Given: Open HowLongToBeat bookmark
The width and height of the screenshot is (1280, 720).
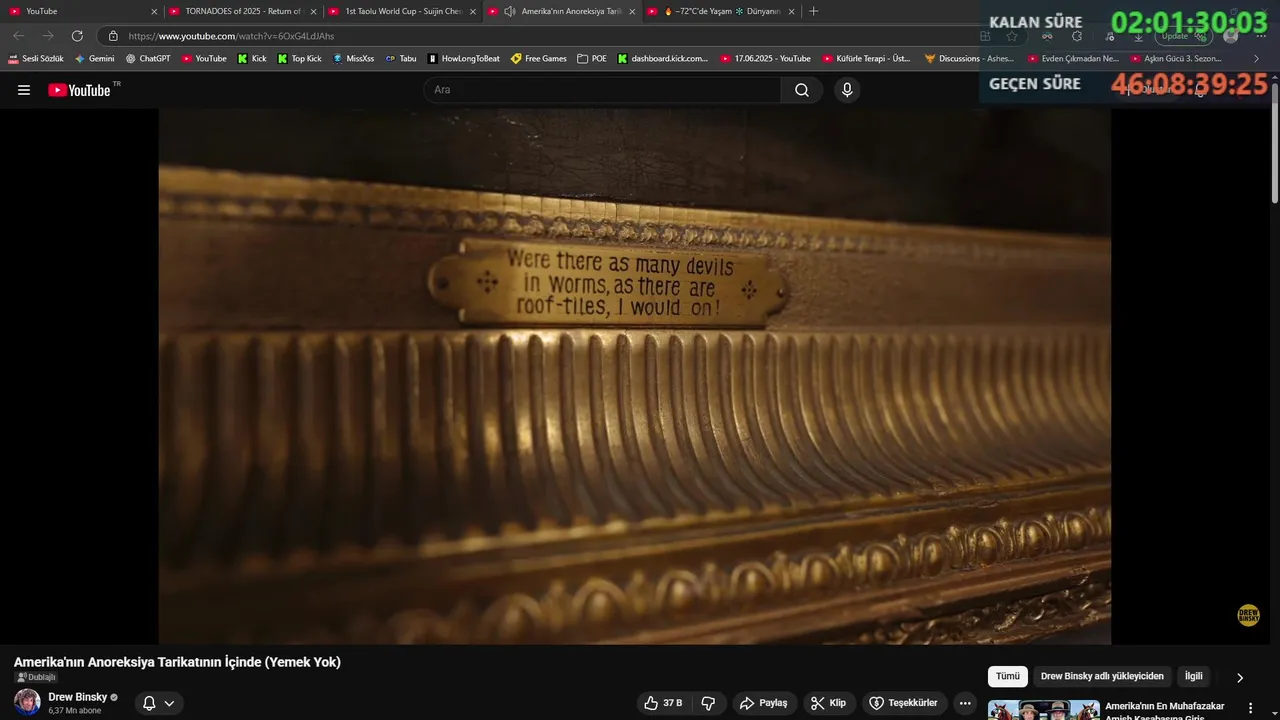Looking at the screenshot, I should [x=463, y=58].
